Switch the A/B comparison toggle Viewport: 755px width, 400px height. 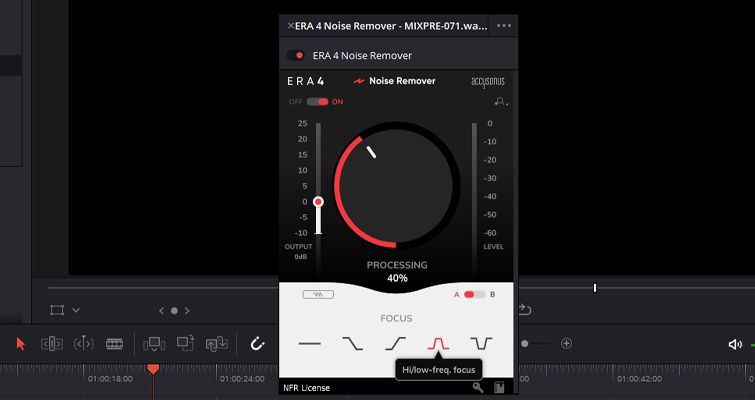(474, 295)
